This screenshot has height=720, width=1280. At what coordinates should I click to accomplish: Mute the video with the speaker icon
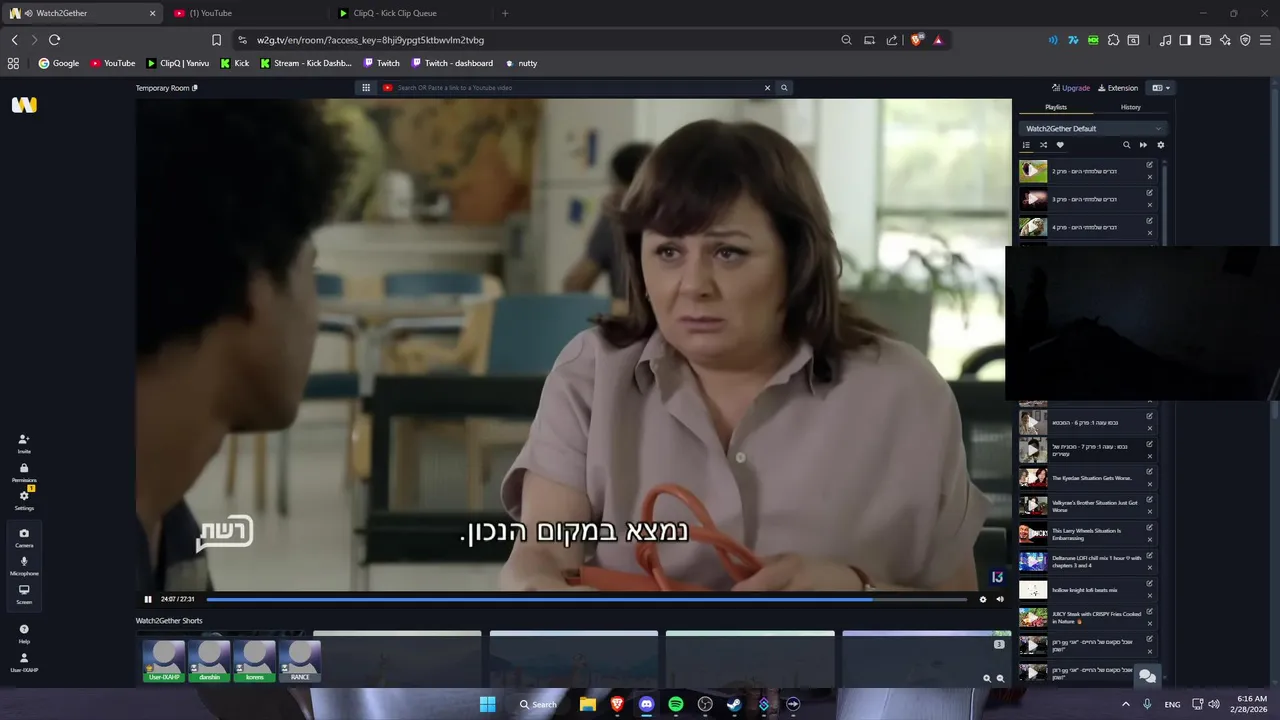[x=1000, y=599]
